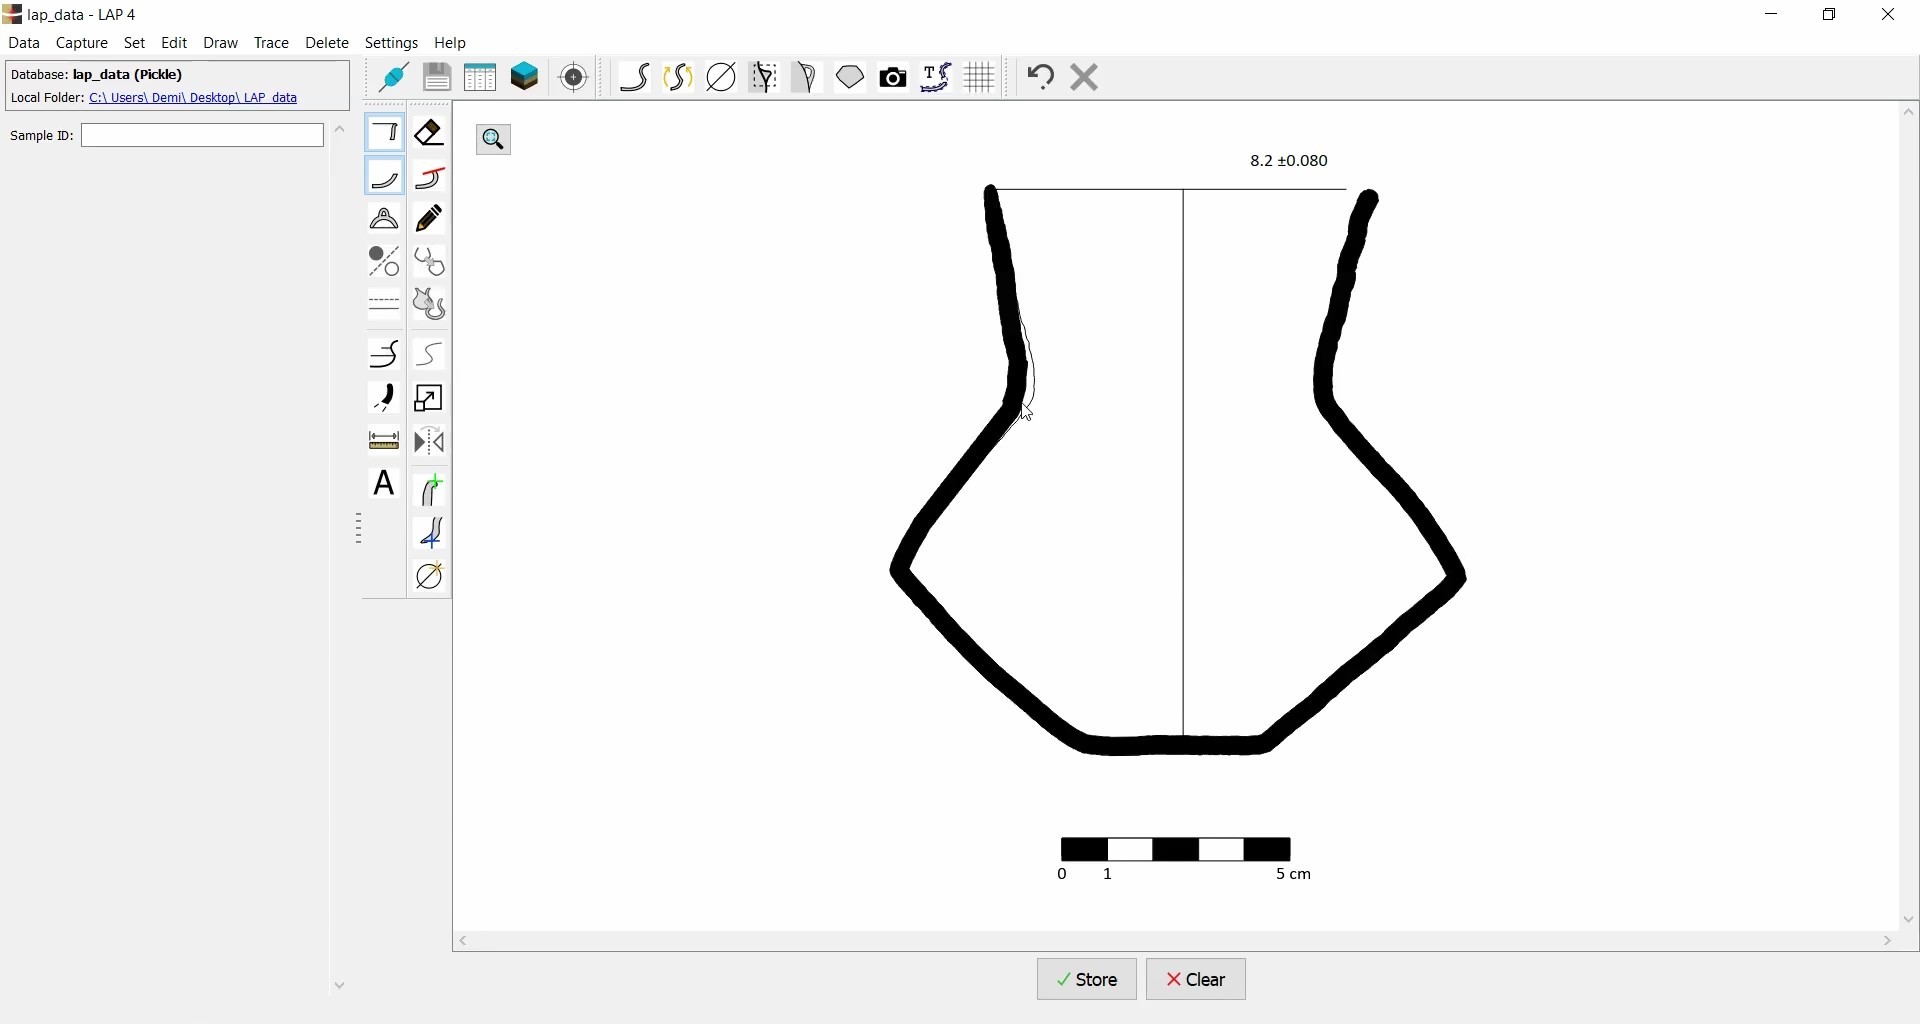The image size is (1920, 1024).
Task: Click the save (floppy disk) icon
Action: click(438, 77)
